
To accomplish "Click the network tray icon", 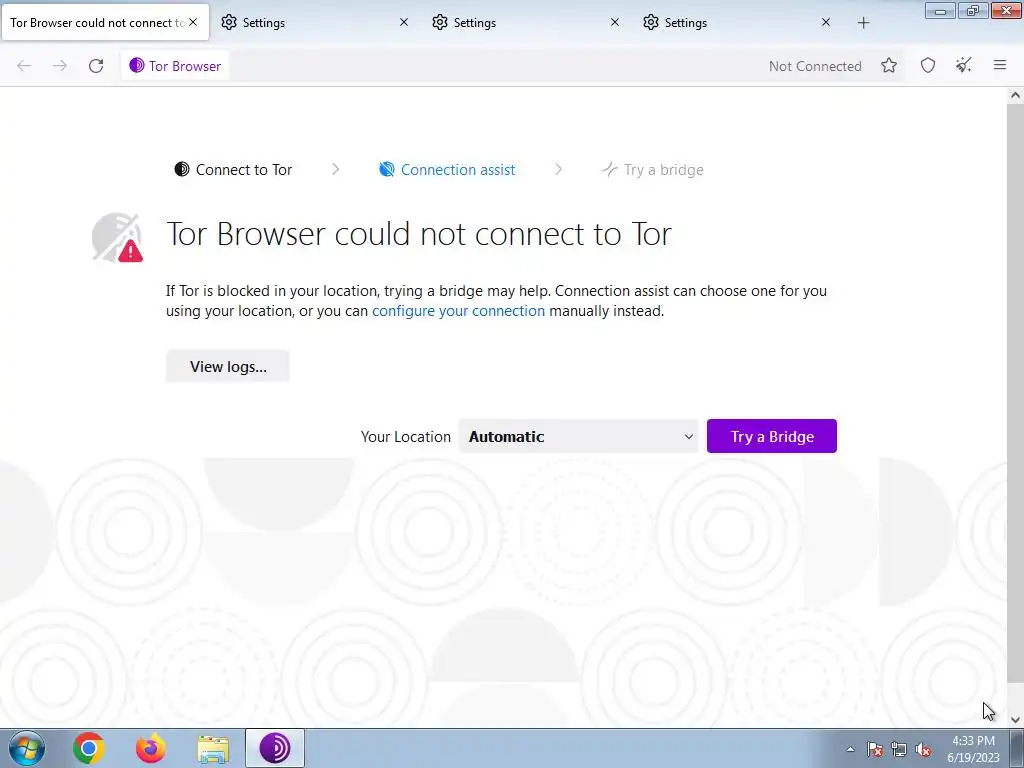I will coord(899,750).
